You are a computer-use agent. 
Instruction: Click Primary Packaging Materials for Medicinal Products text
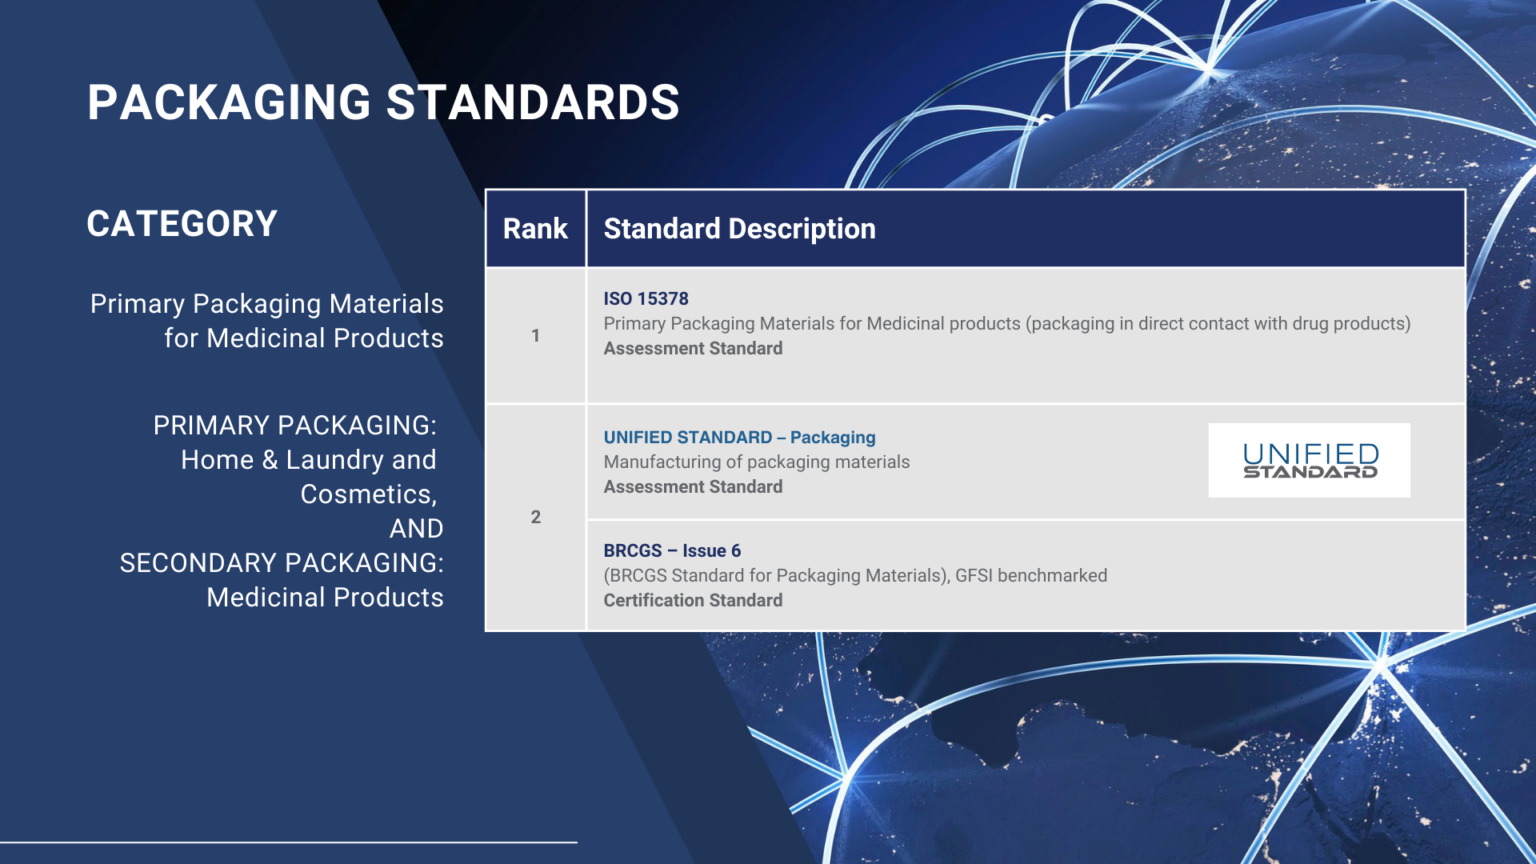(266, 320)
